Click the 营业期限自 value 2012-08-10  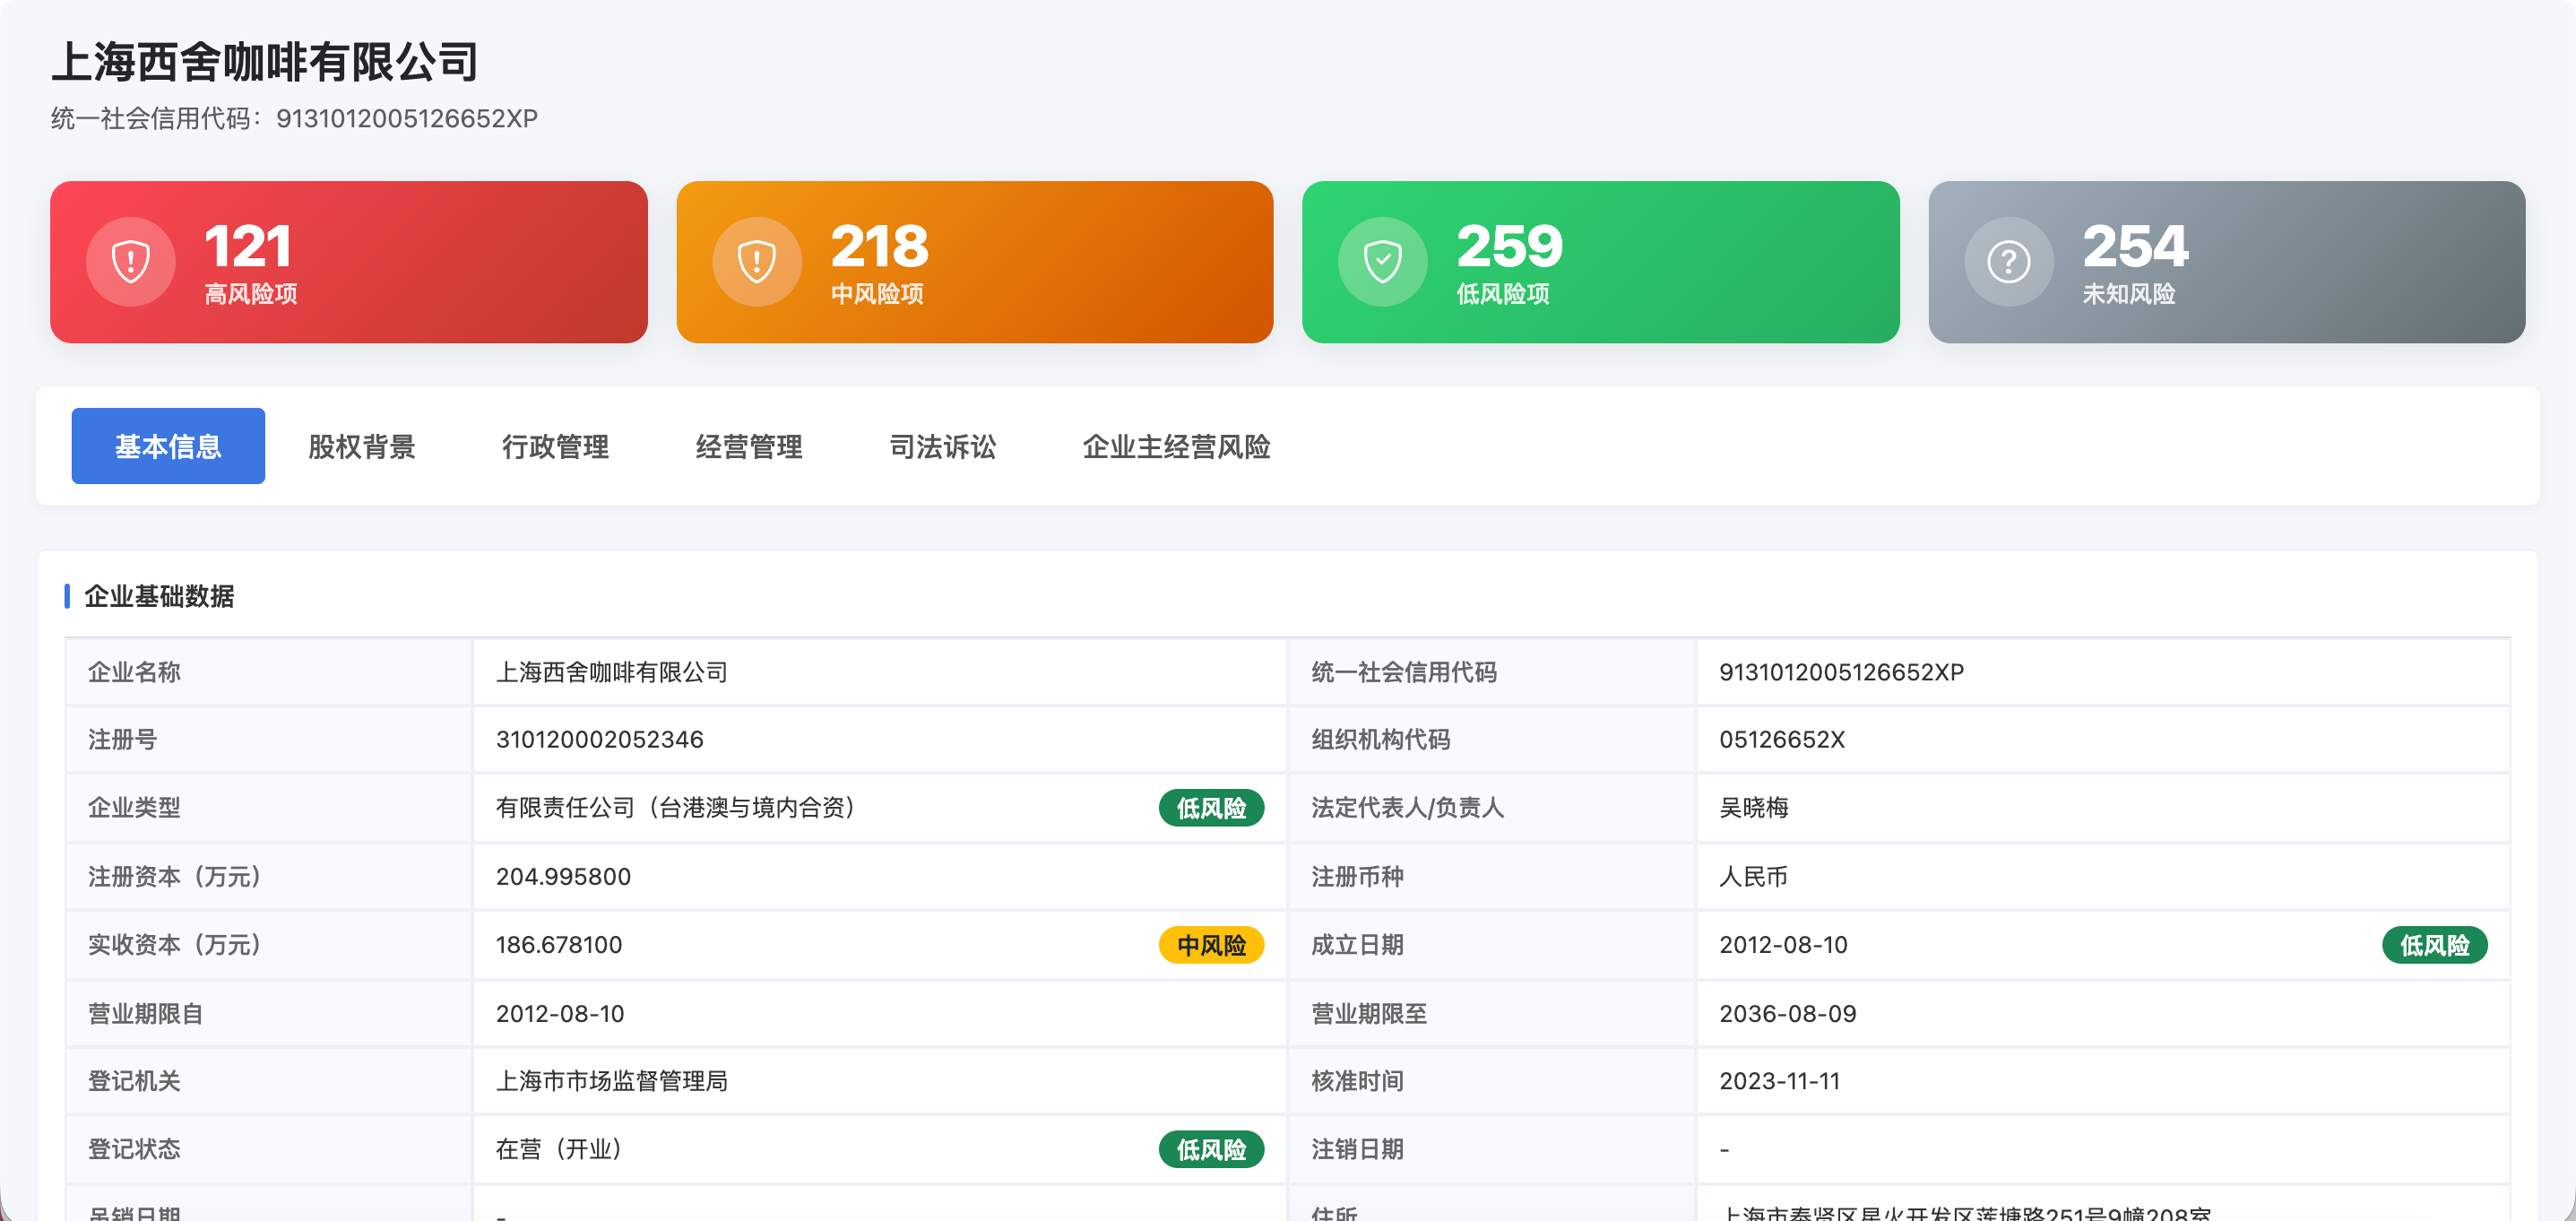560,1014
